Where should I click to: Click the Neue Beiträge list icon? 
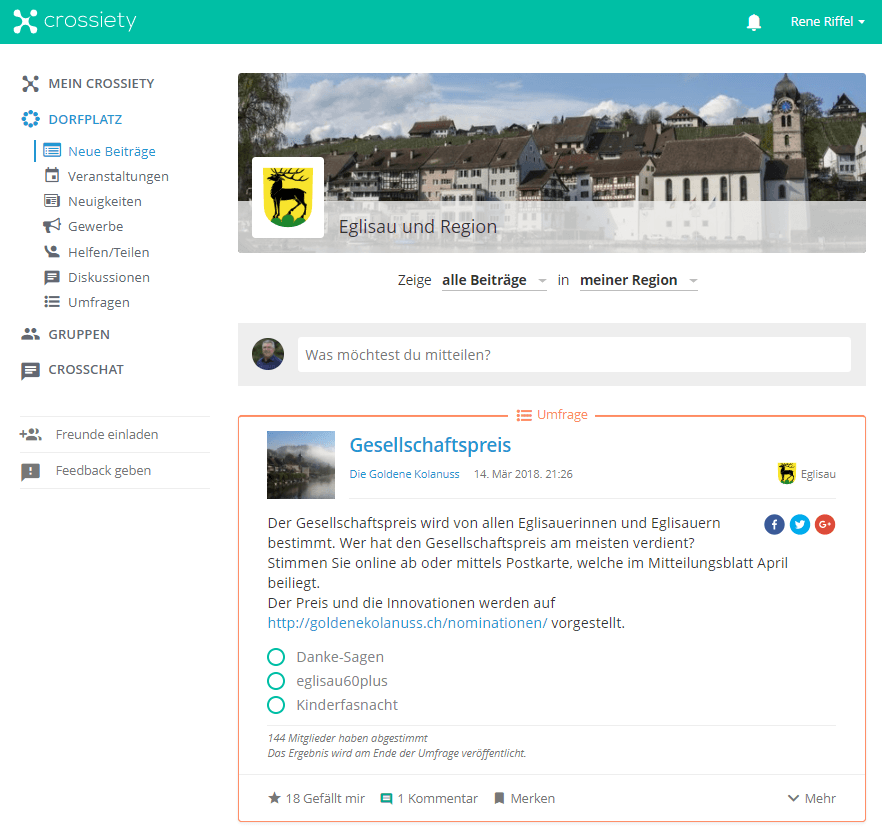[x=52, y=151]
